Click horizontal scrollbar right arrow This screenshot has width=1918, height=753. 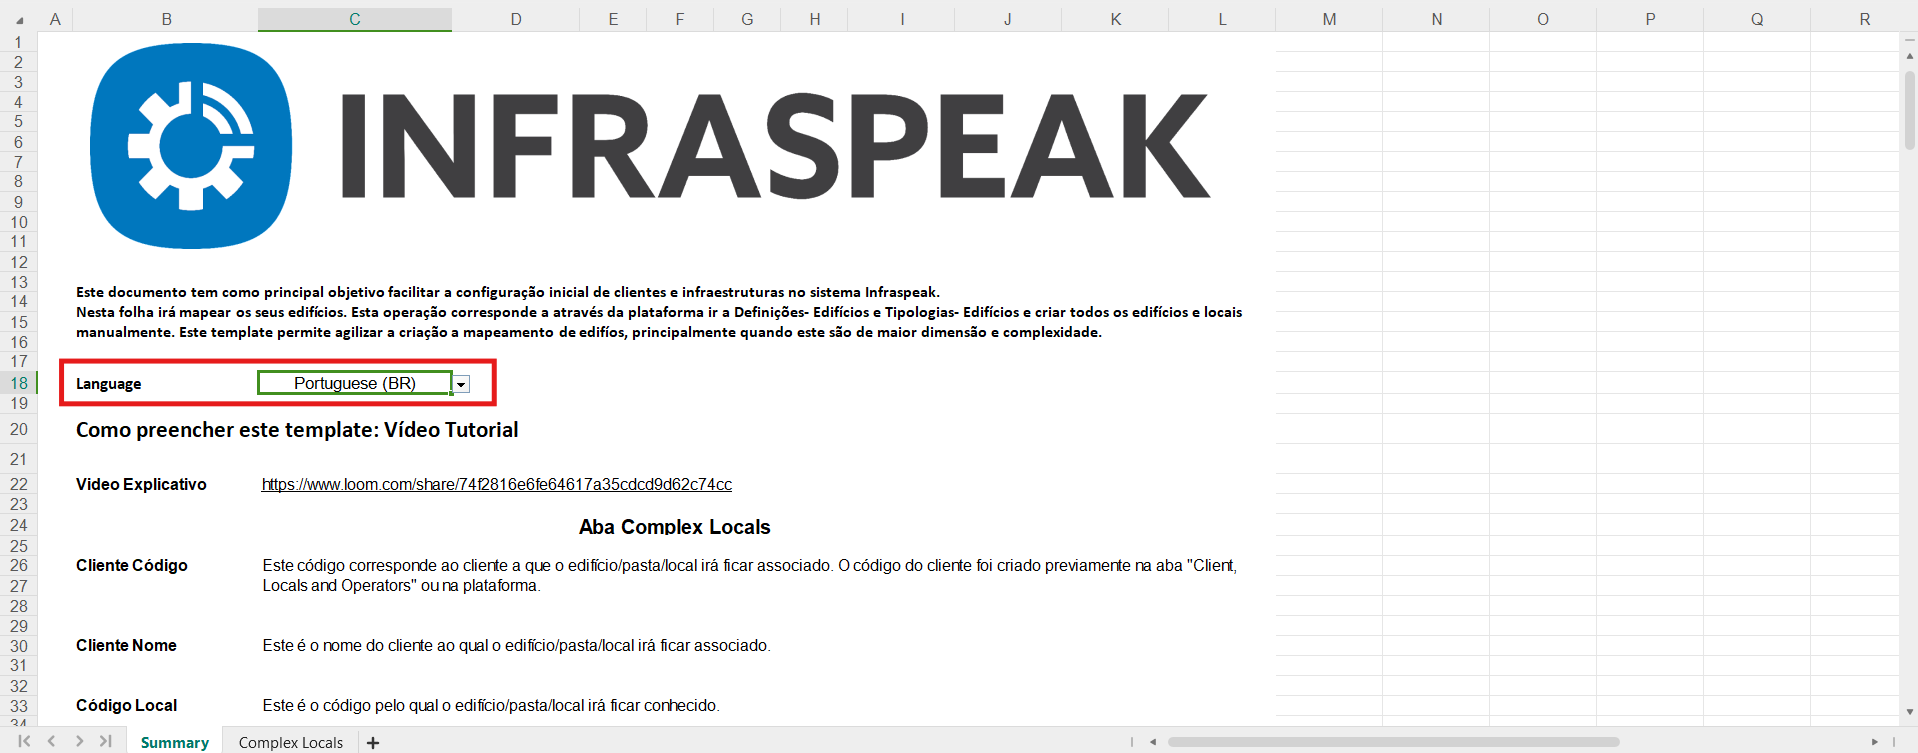[1874, 742]
